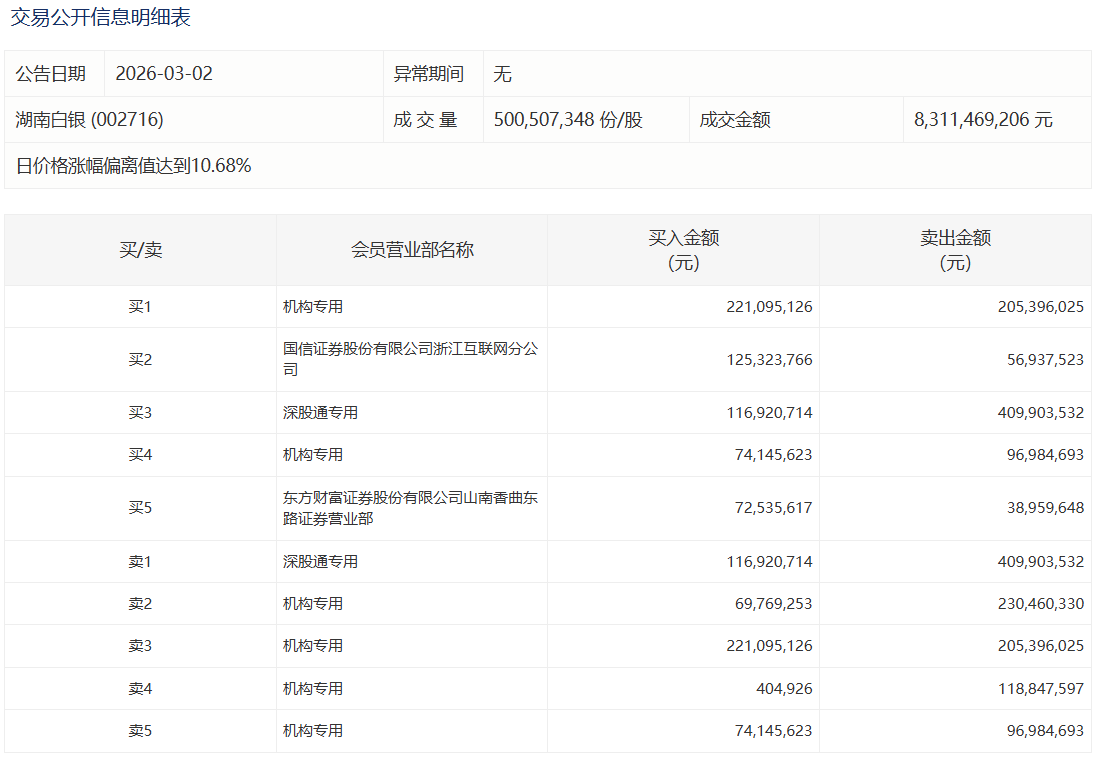
Task: Click 国信证券股份有限公司浙江互联网分公司 branch name
Action: (408, 360)
